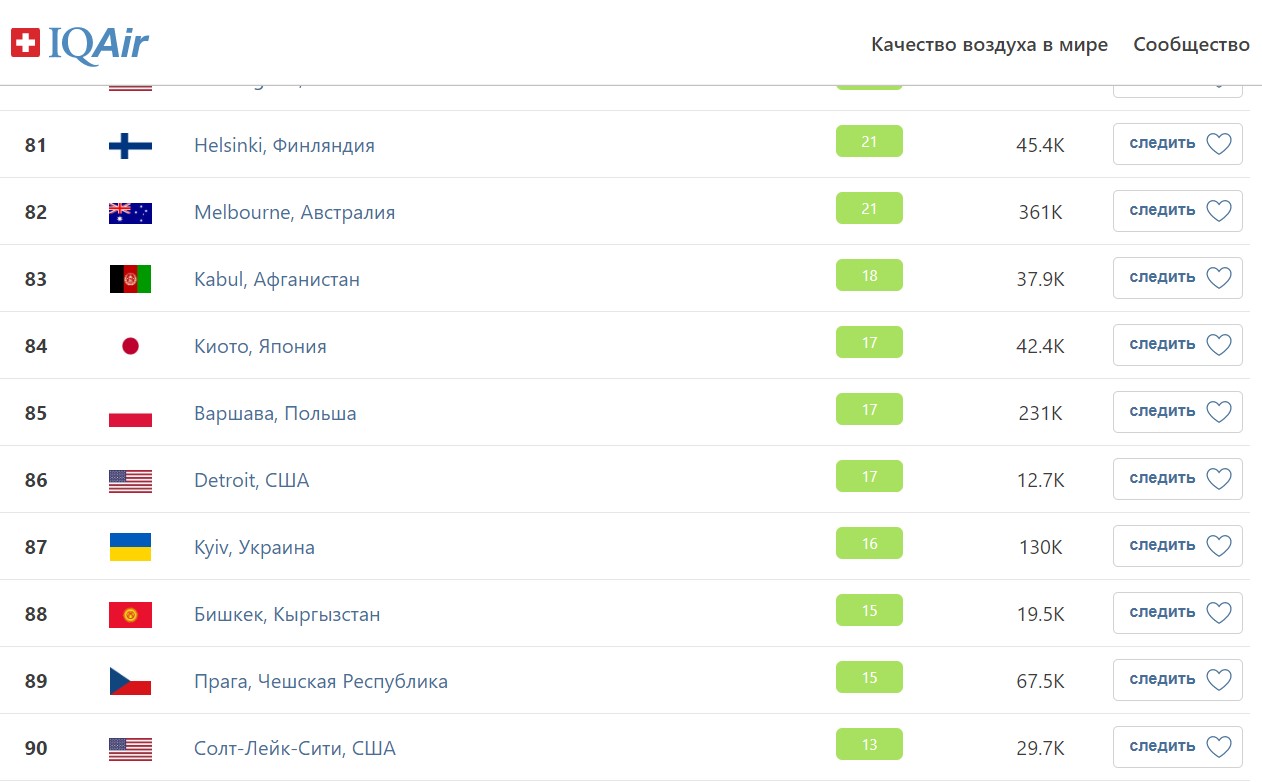The width and height of the screenshot is (1262, 782).
Task: Toggle следить for Варшава, Польша
Action: tap(1178, 412)
